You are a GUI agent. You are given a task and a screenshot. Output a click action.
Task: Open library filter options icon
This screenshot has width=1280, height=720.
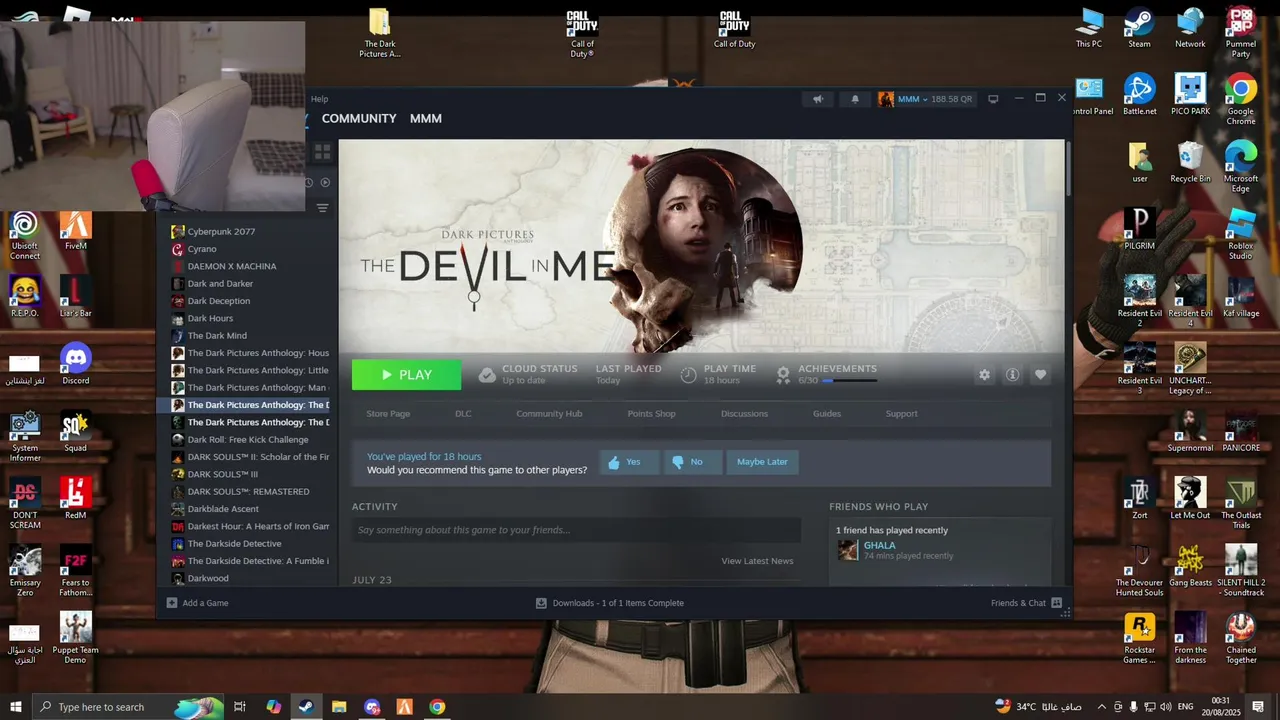pos(322,208)
